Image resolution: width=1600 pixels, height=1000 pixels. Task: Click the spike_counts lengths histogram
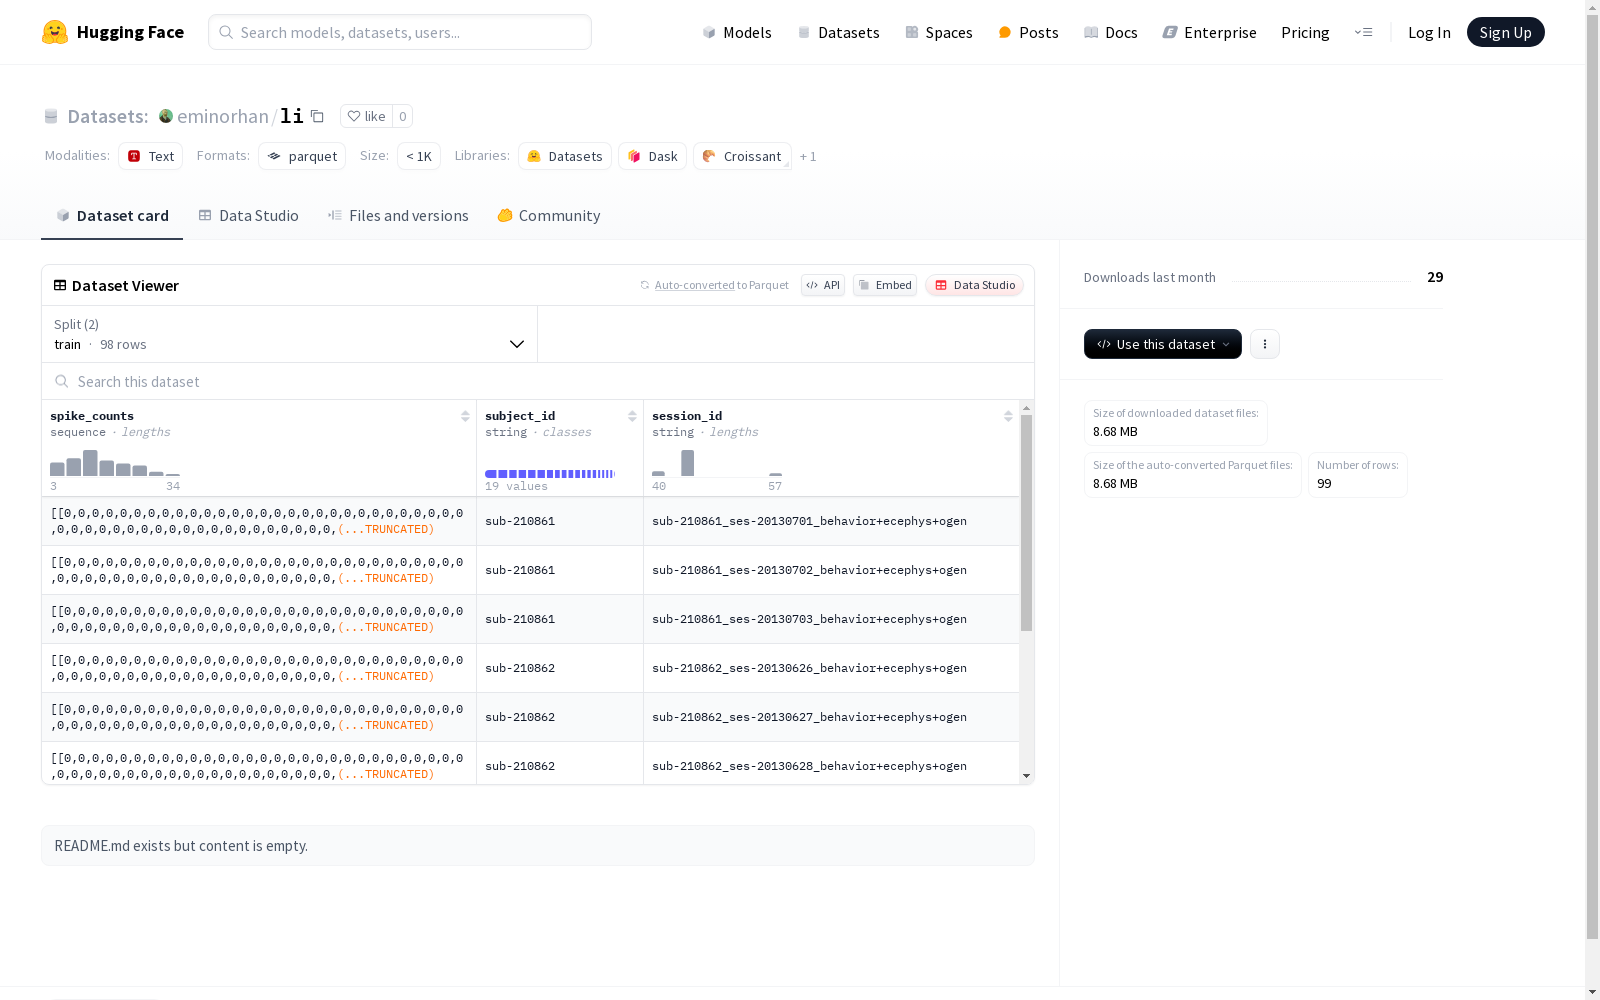coord(115,463)
